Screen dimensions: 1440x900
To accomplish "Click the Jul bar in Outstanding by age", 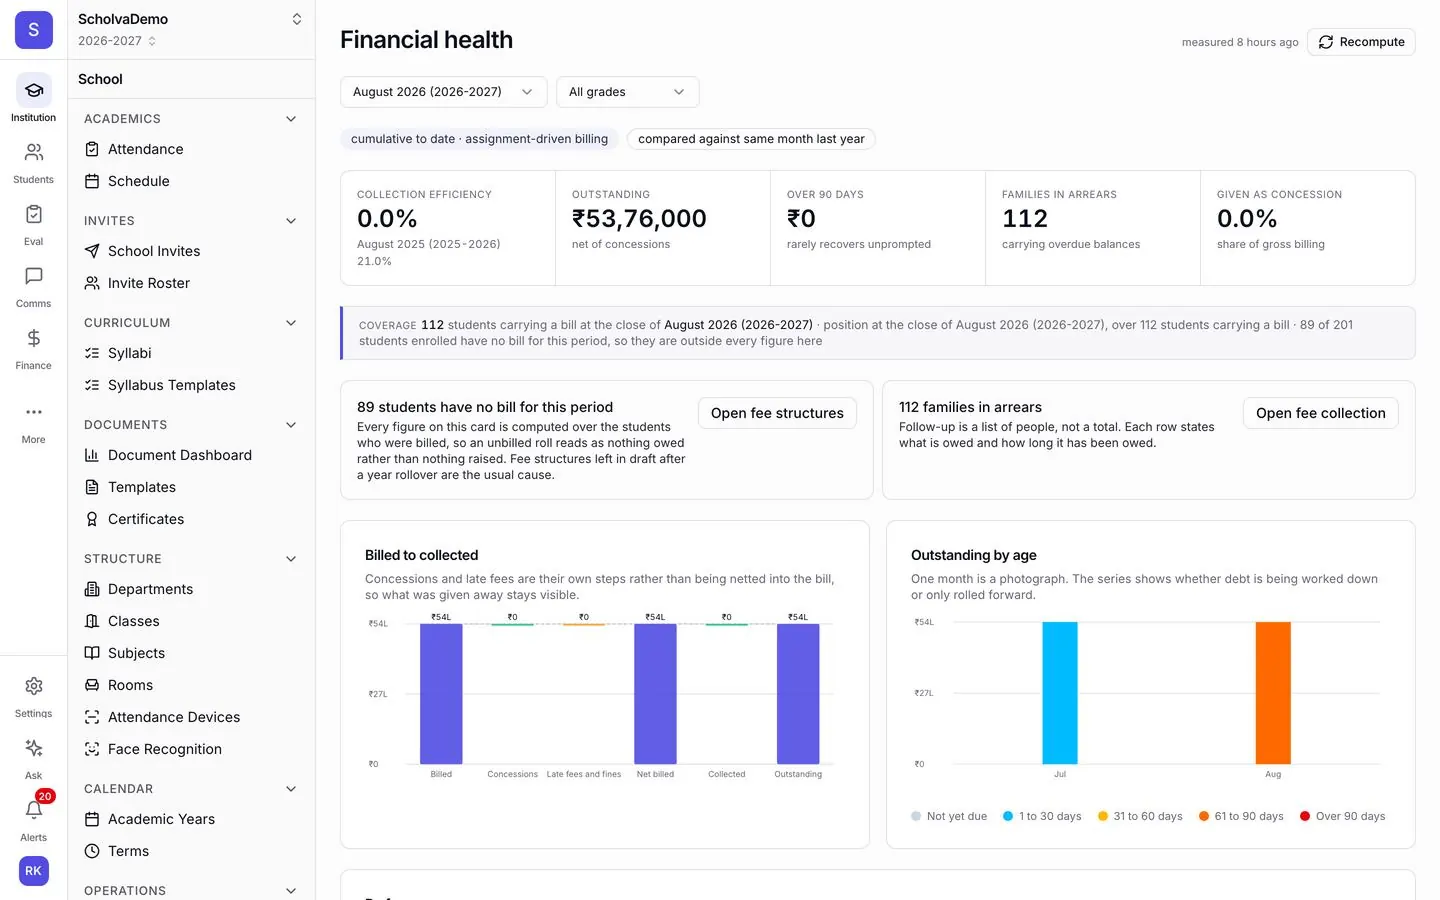I will 1060,693.
